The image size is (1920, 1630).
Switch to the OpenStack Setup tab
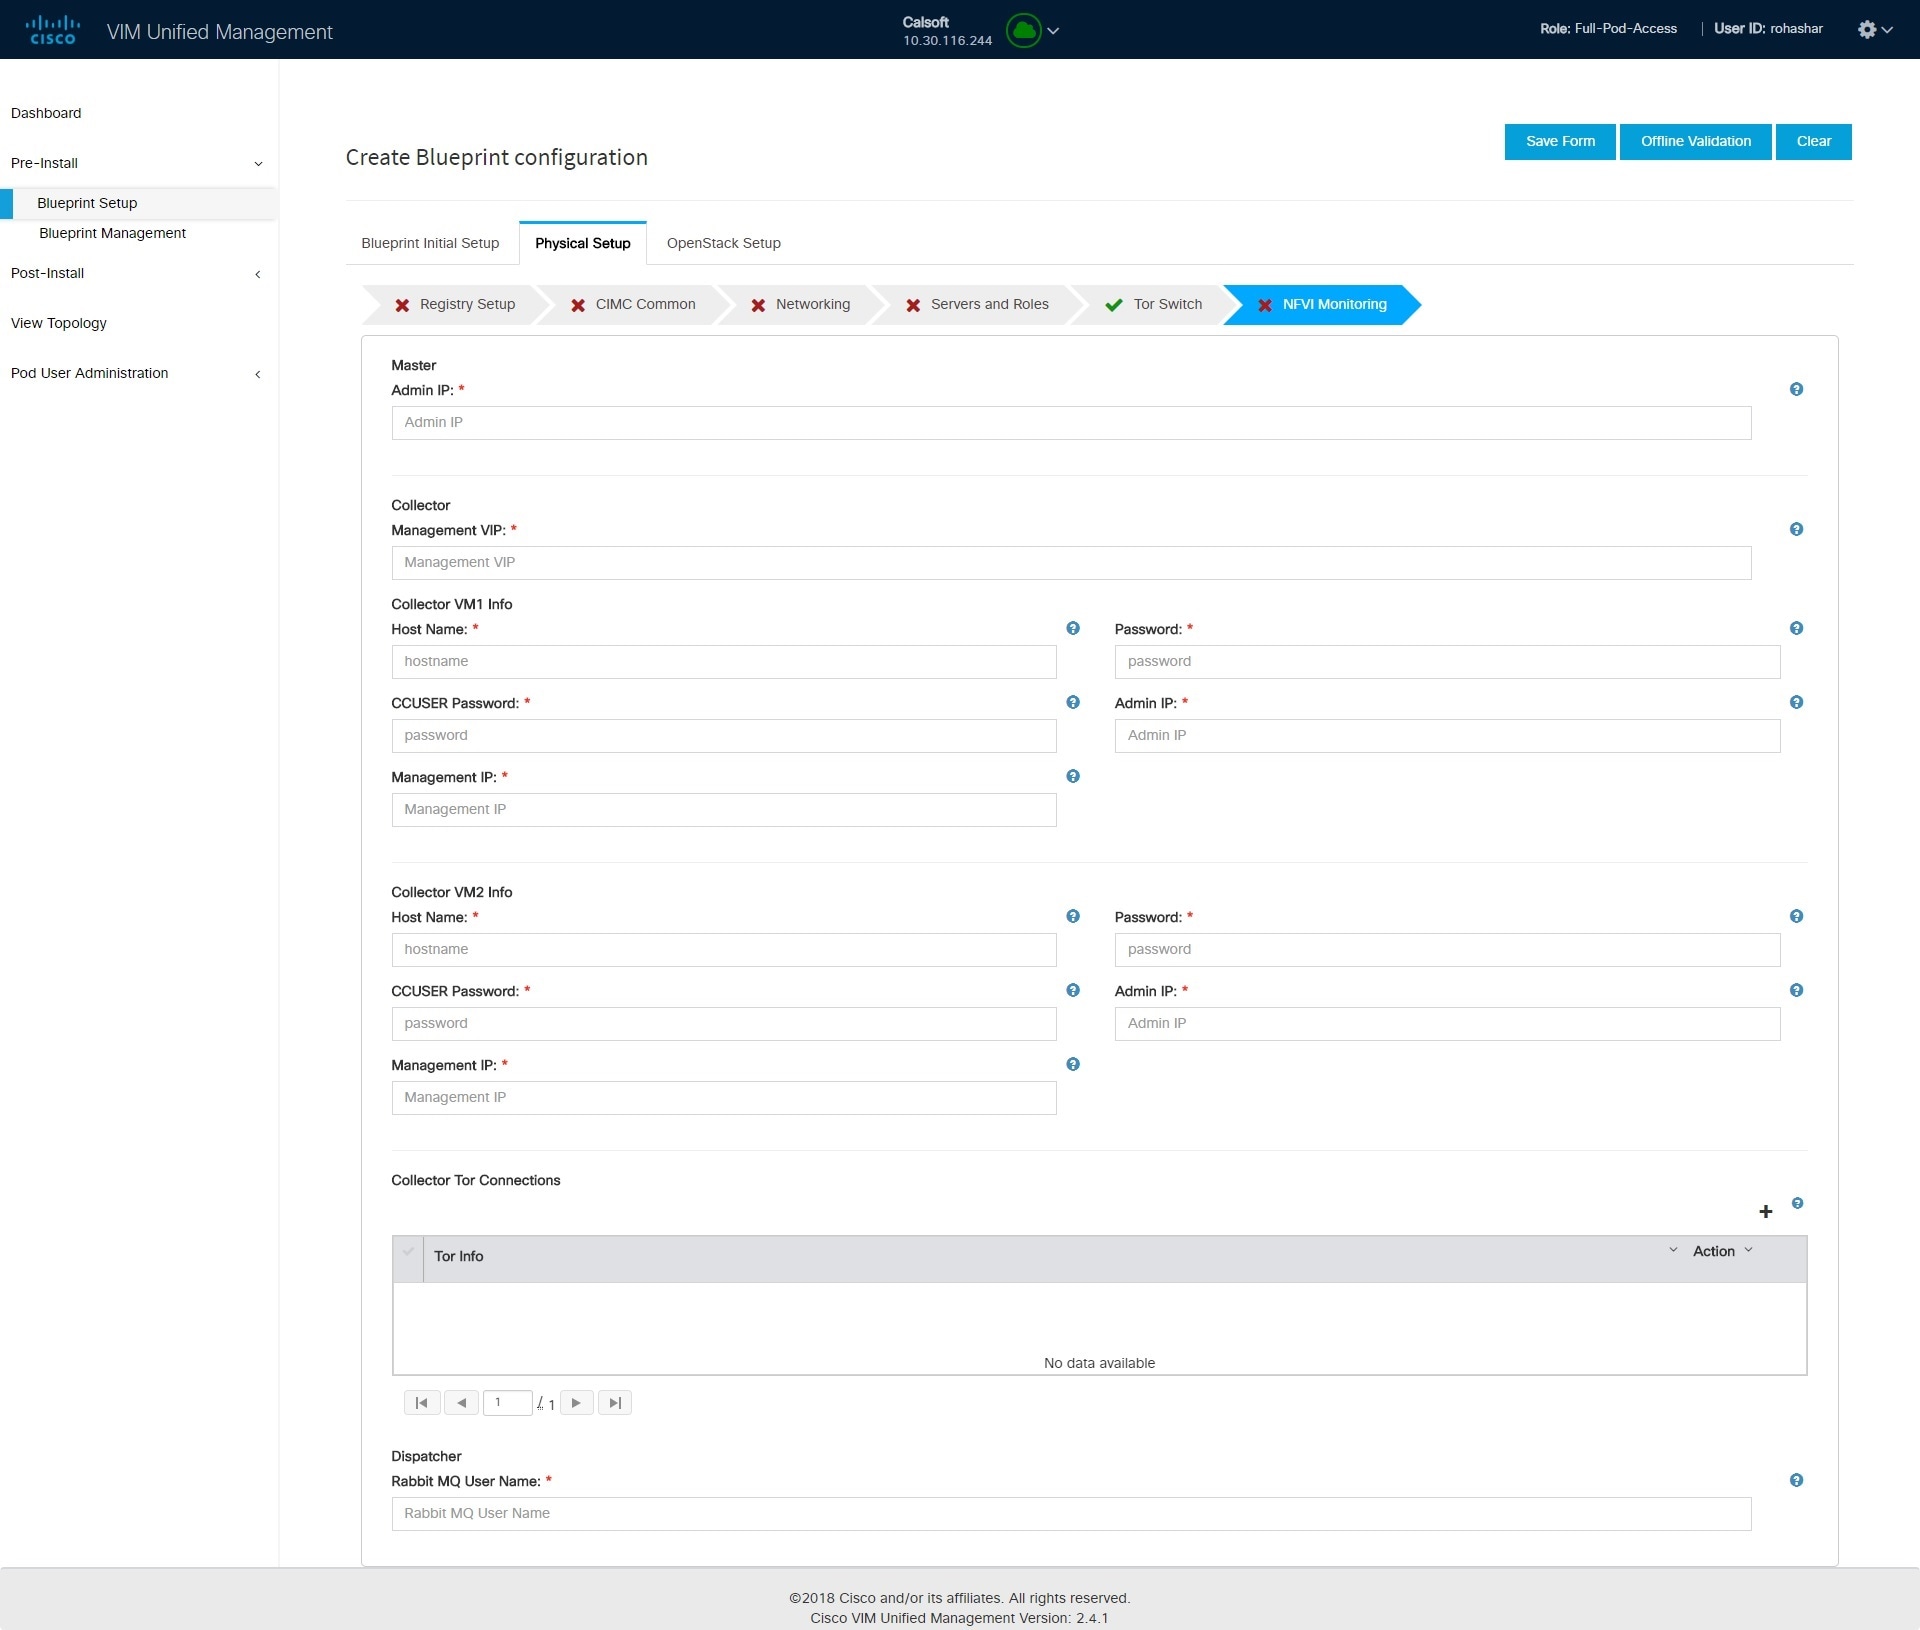723,242
